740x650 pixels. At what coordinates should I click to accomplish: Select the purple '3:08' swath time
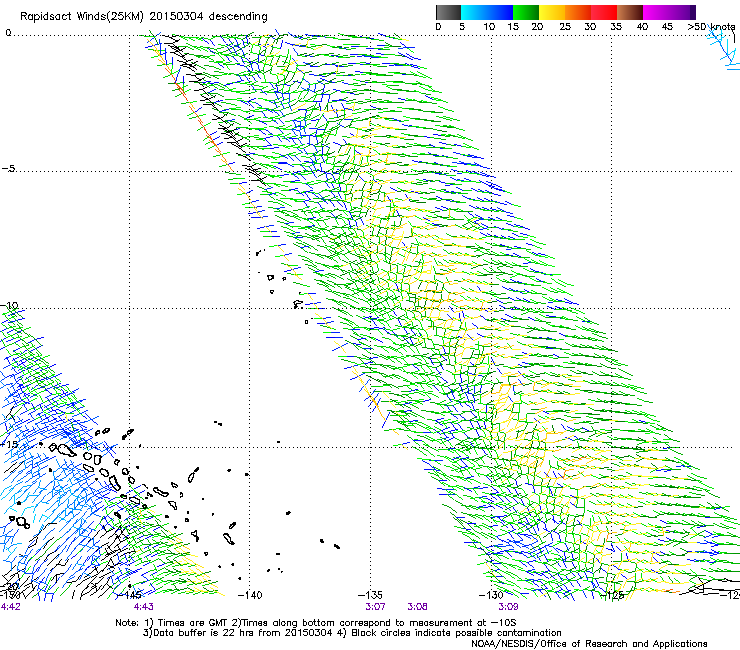coord(417,607)
